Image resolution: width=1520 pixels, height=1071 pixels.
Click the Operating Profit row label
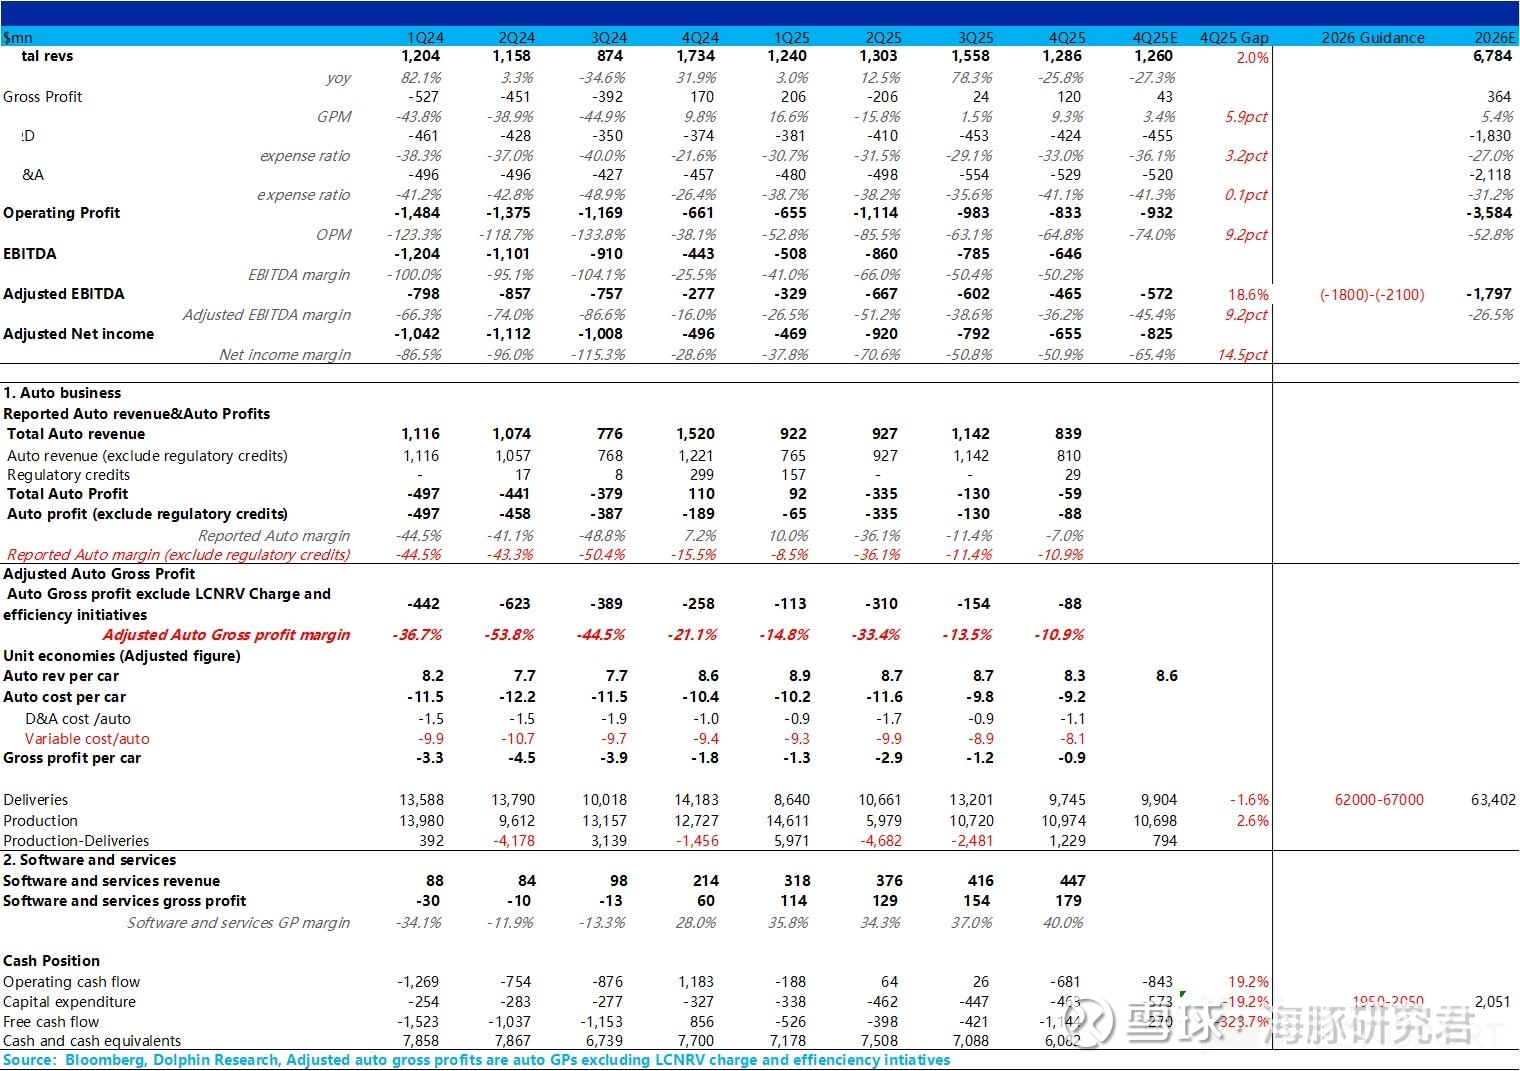click(61, 213)
